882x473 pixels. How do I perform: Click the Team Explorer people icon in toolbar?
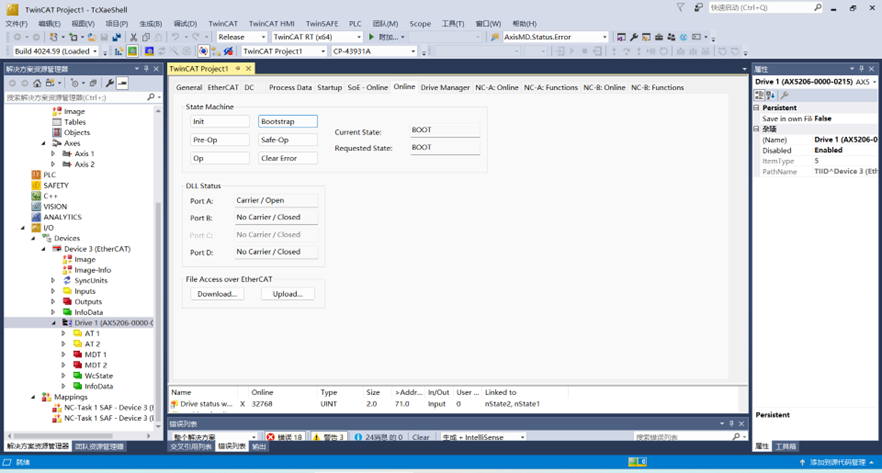(671, 37)
